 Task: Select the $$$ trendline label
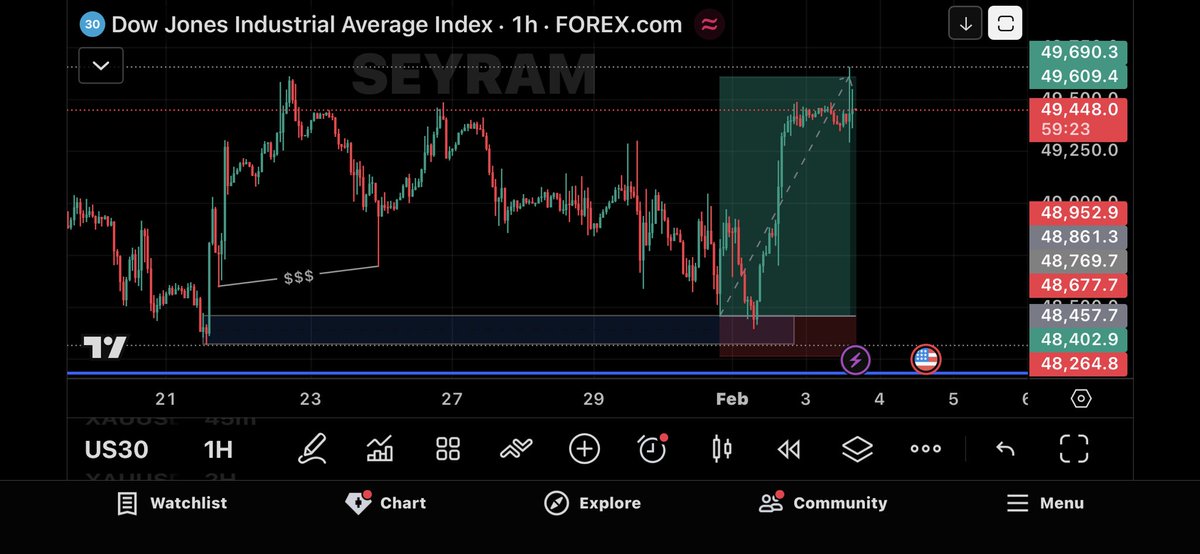click(298, 276)
